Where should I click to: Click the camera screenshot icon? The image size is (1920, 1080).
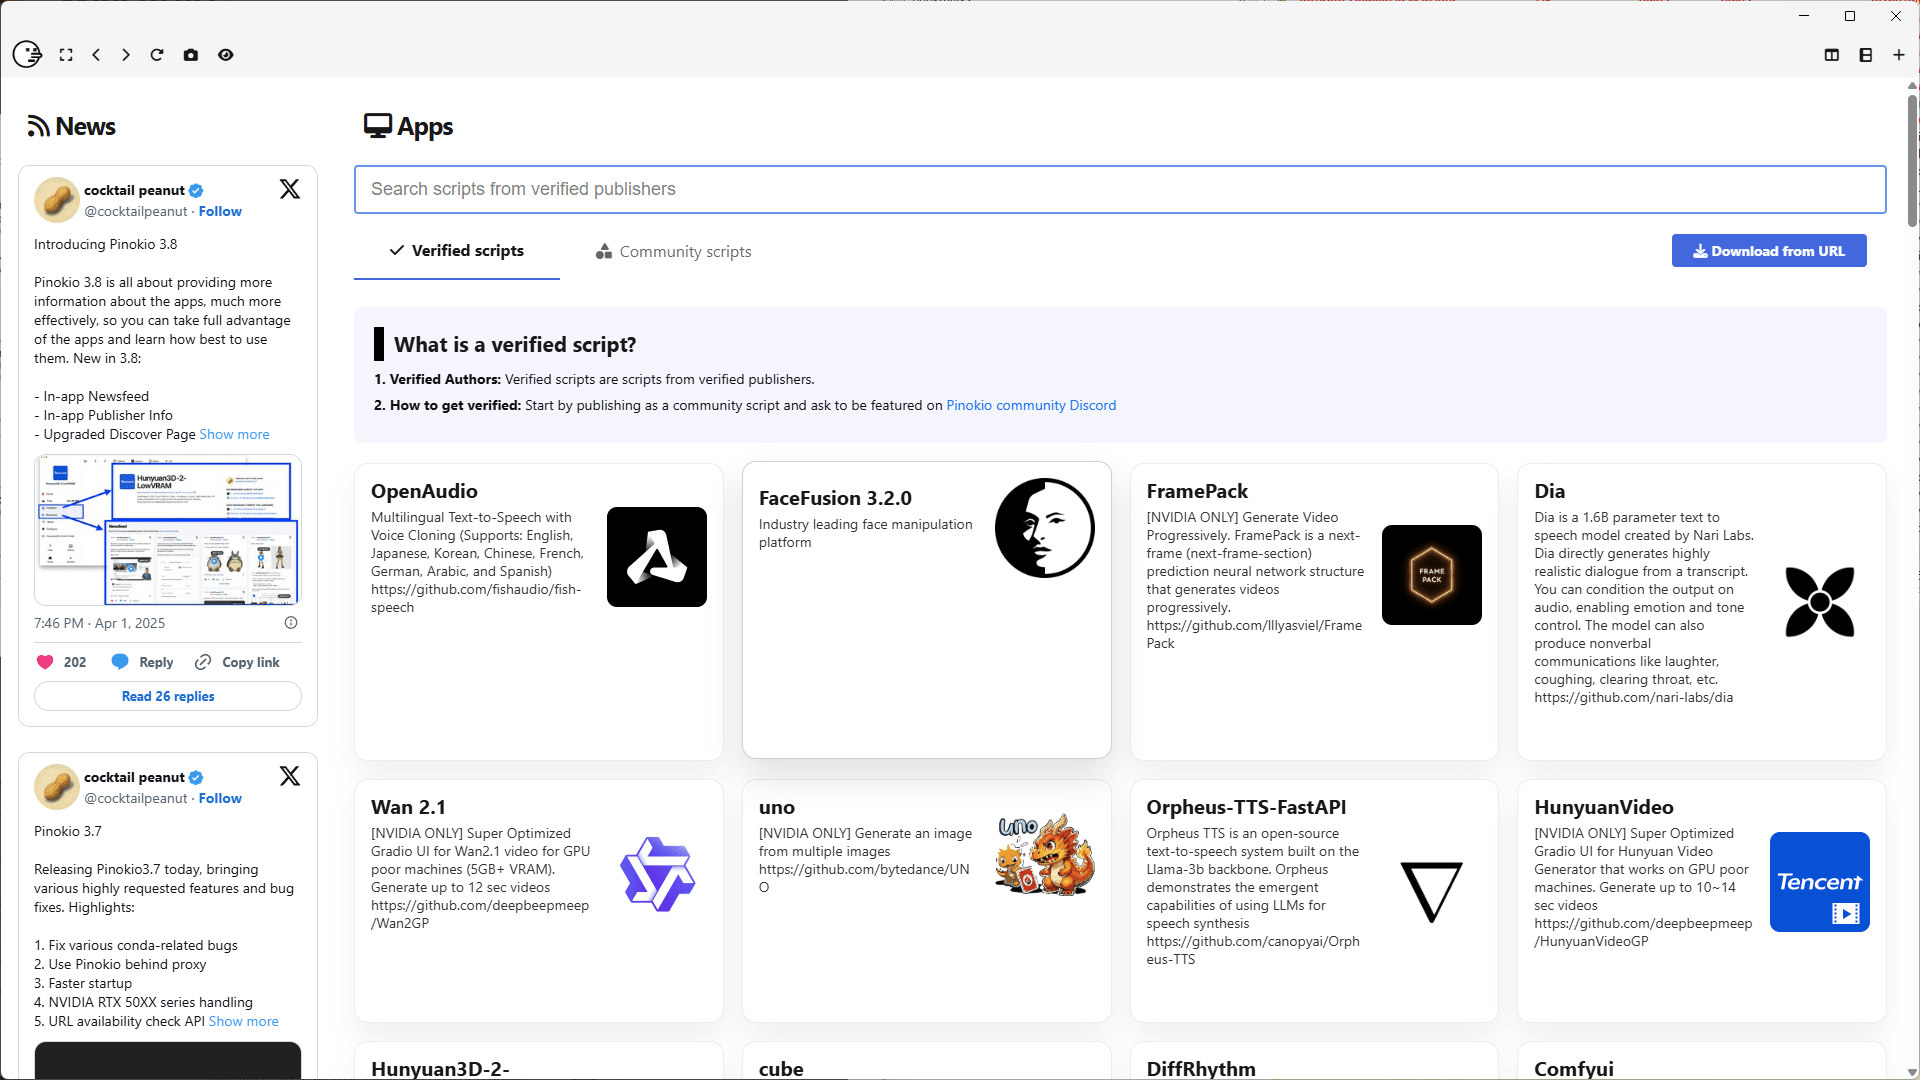[x=191, y=55]
